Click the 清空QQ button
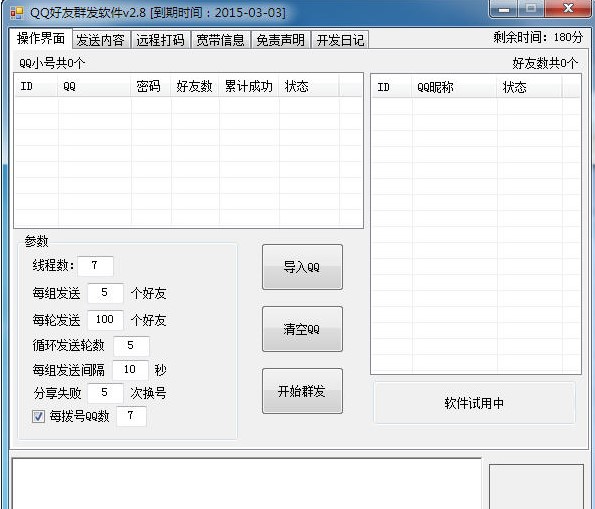Screen dimensions: 595x509 pos(302,329)
